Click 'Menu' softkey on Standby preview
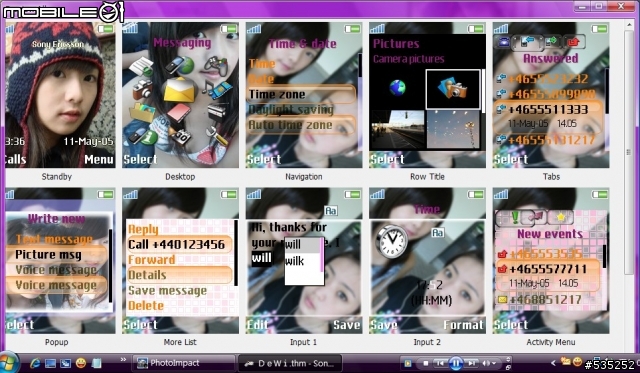Screen dimensions: 640x373 click(99, 160)
